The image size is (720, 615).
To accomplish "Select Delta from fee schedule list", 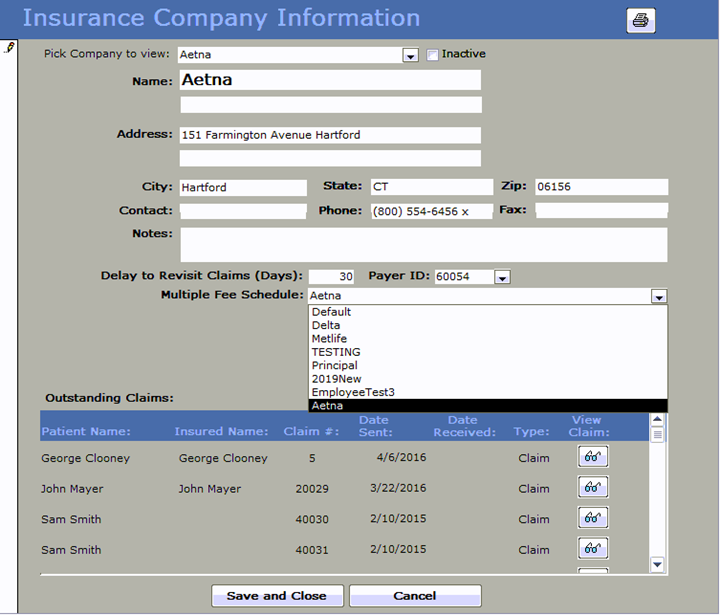I will [326, 325].
